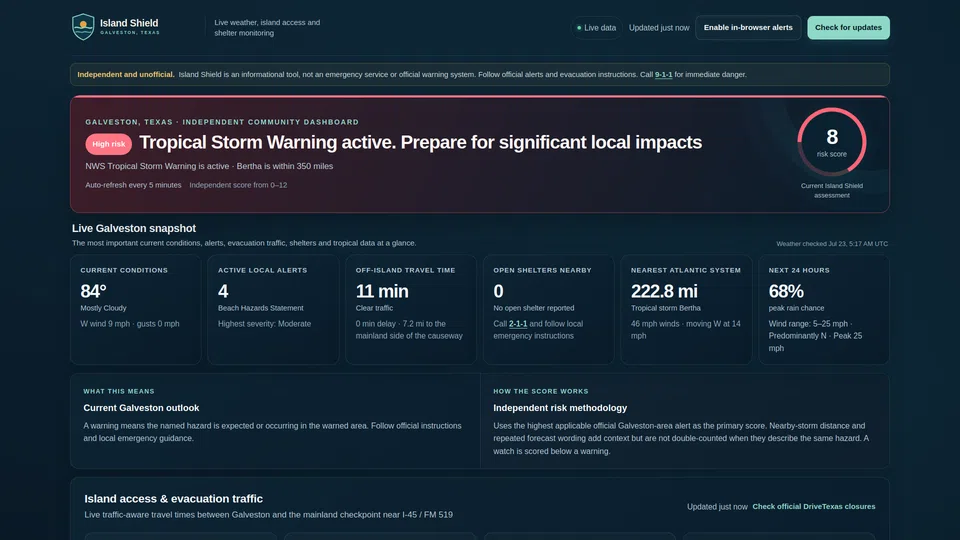Click the Live data status indicator

pyautogui.click(x=596, y=28)
